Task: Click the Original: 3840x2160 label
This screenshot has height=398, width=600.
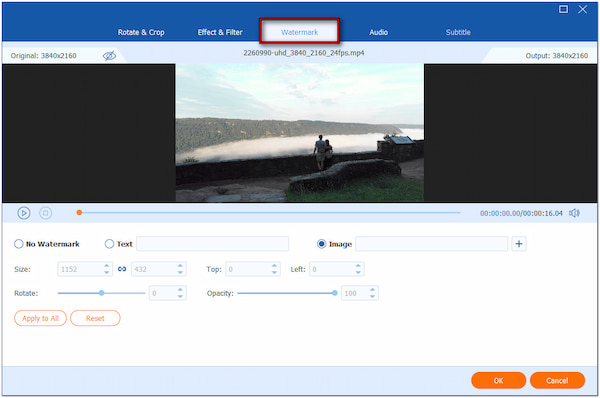Action: click(44, 56)
